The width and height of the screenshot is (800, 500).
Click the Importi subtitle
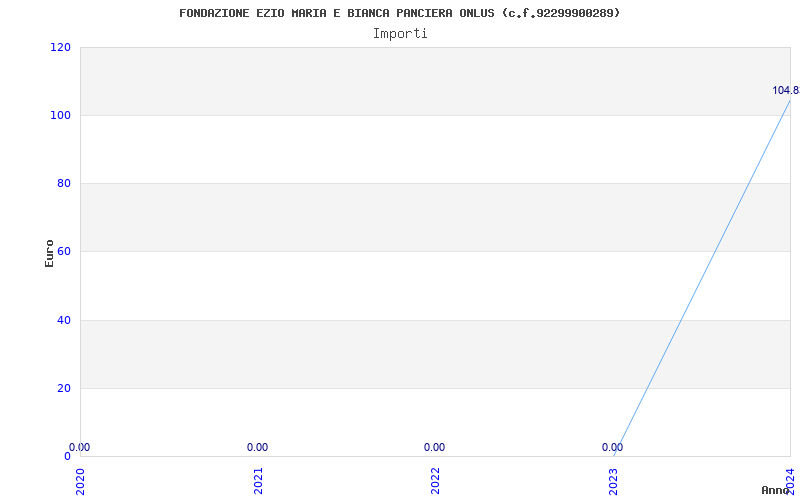point(400,34)
